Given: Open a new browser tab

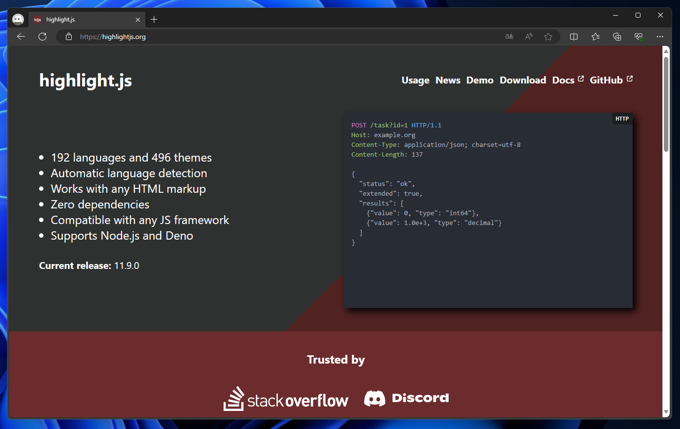Looking at the screenshot, I should click(154, 20).
